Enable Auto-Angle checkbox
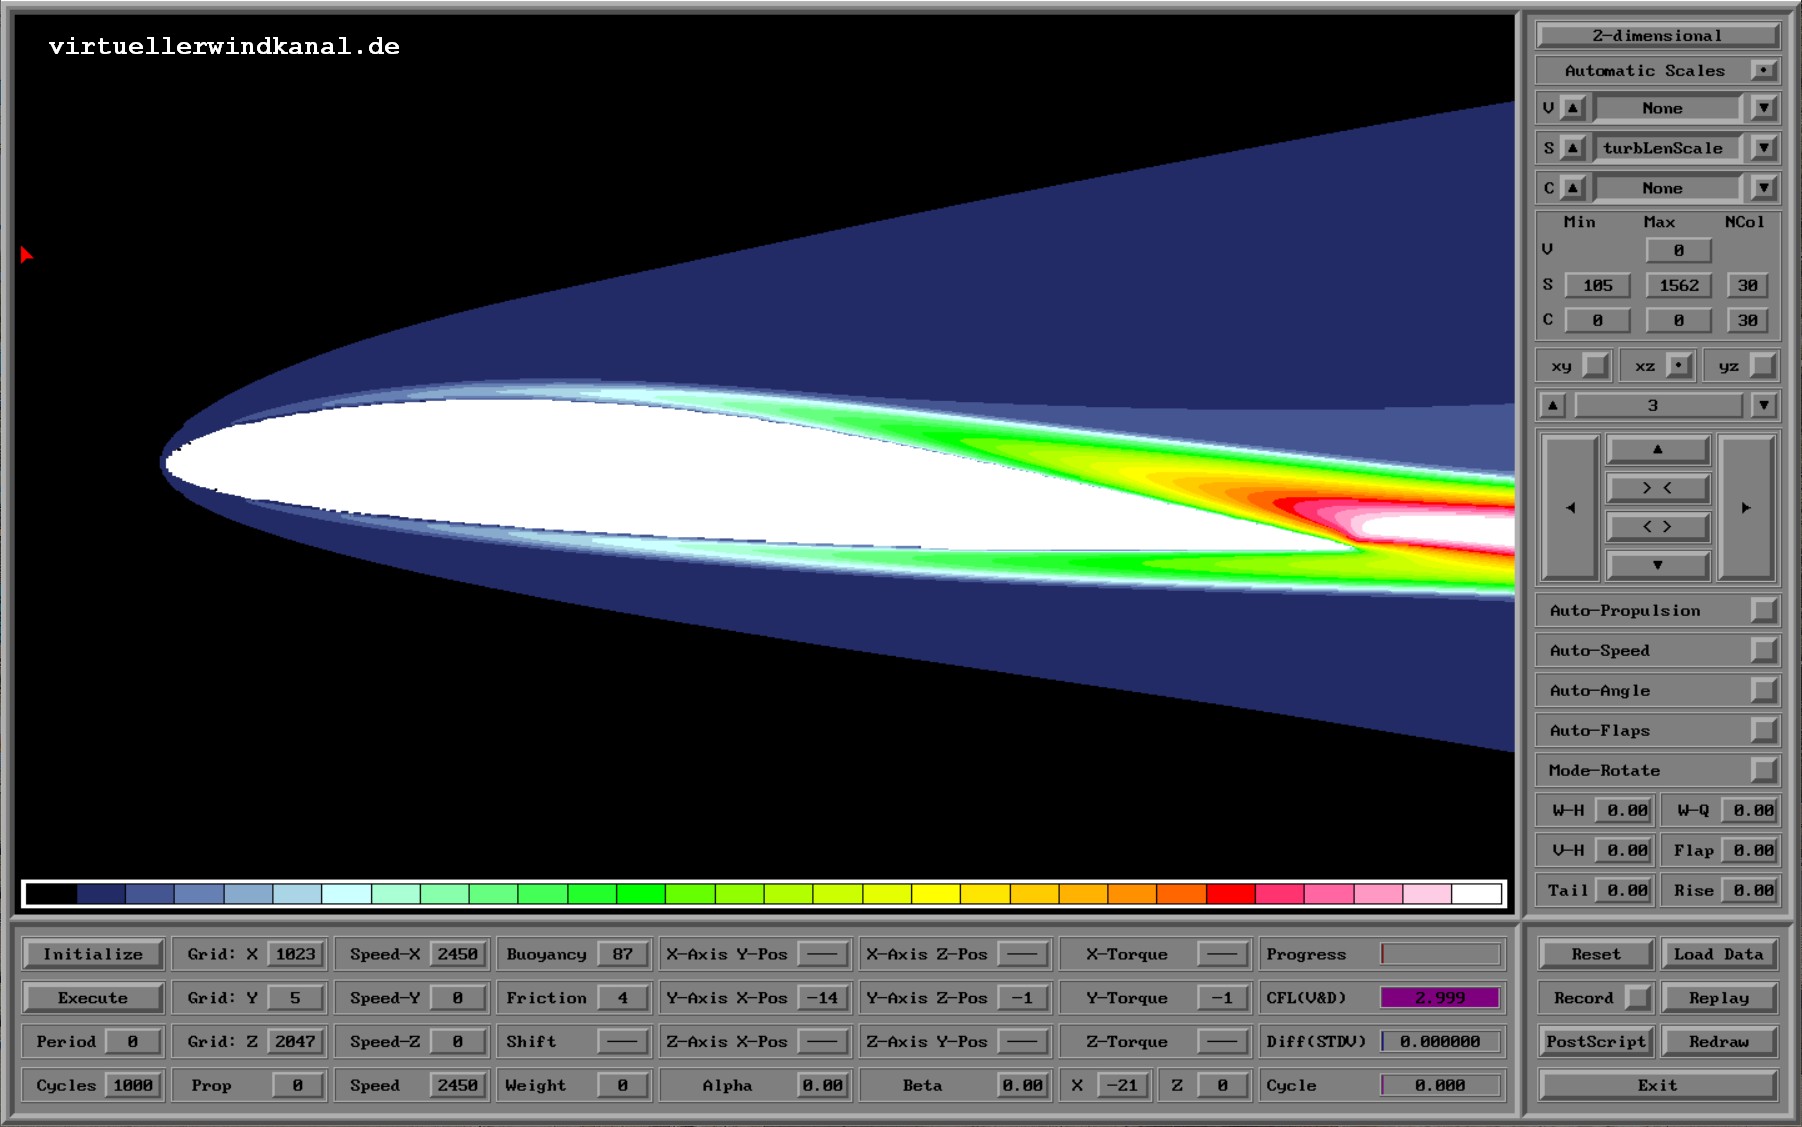Screen dimensions: 1802x1127 (x=1764, y=691)
